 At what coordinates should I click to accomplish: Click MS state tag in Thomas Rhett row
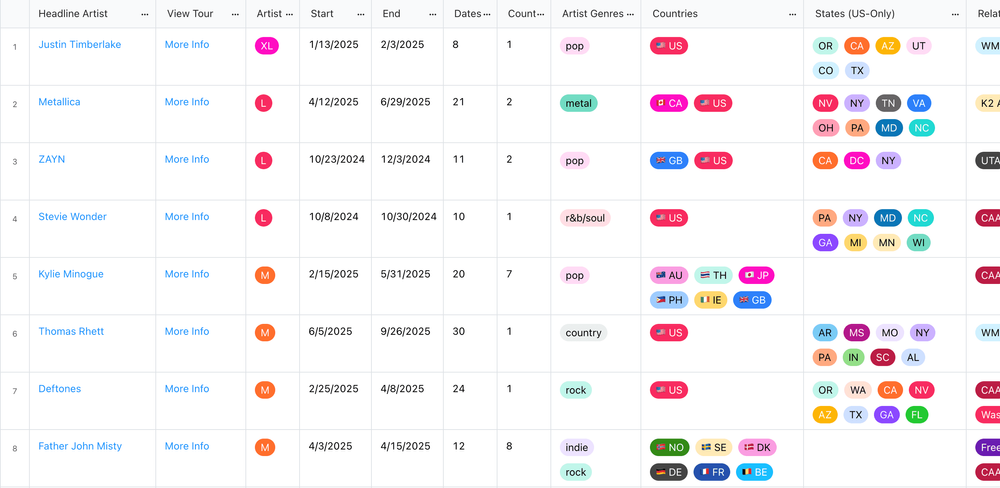[857, 333]
